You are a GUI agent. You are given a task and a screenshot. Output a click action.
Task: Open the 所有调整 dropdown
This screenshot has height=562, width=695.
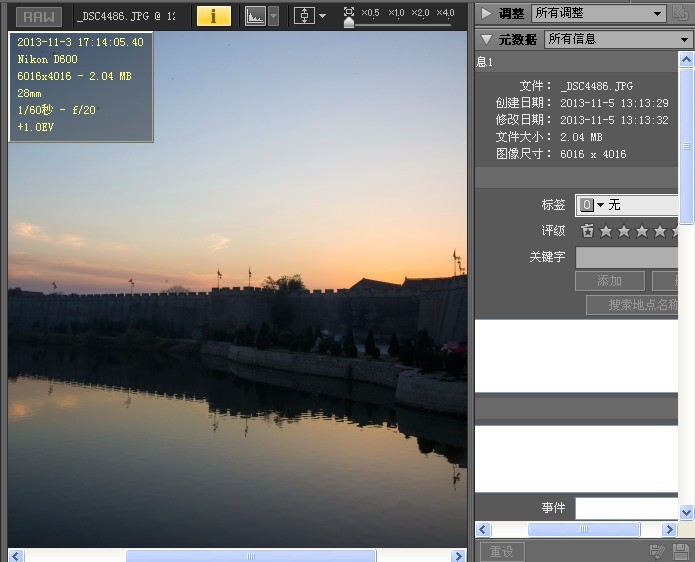click(x=598, y=14)
